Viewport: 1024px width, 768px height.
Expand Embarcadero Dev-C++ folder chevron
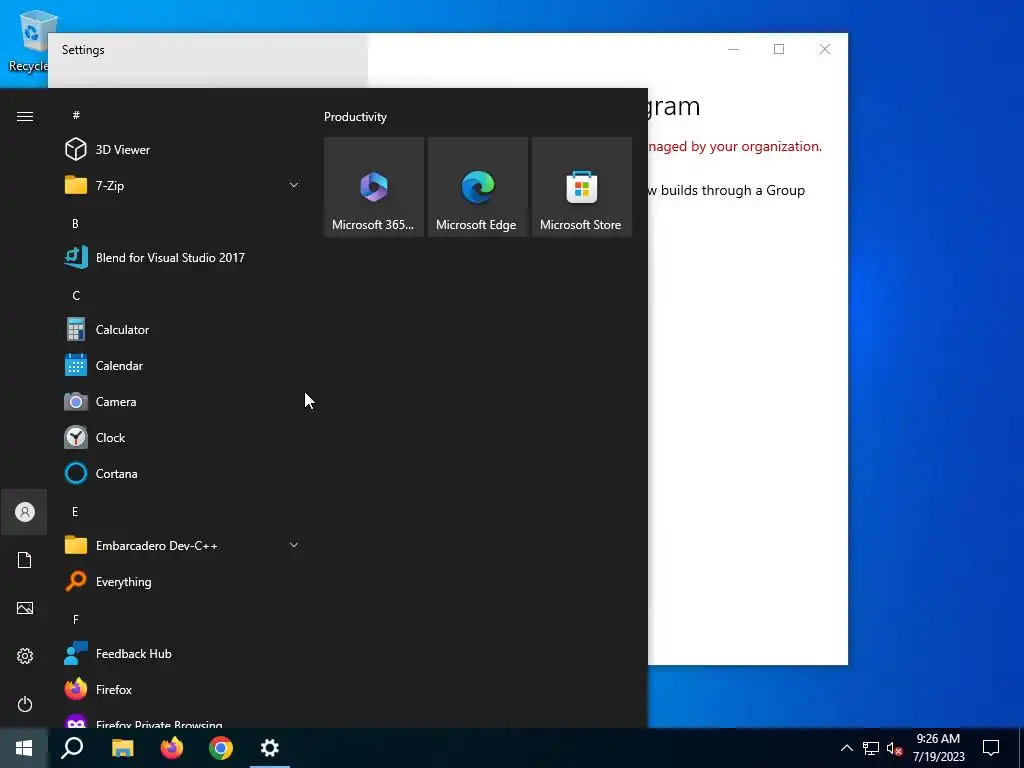tap(294, 545)
